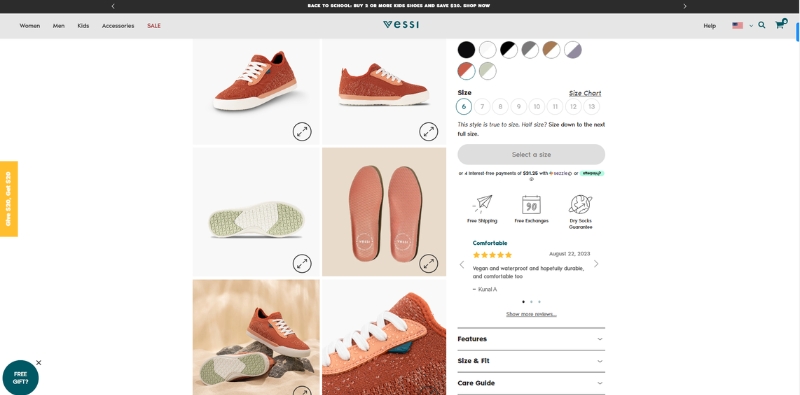
Task: Go to next announcement banner arrow
Action: [x=685, y=6]
